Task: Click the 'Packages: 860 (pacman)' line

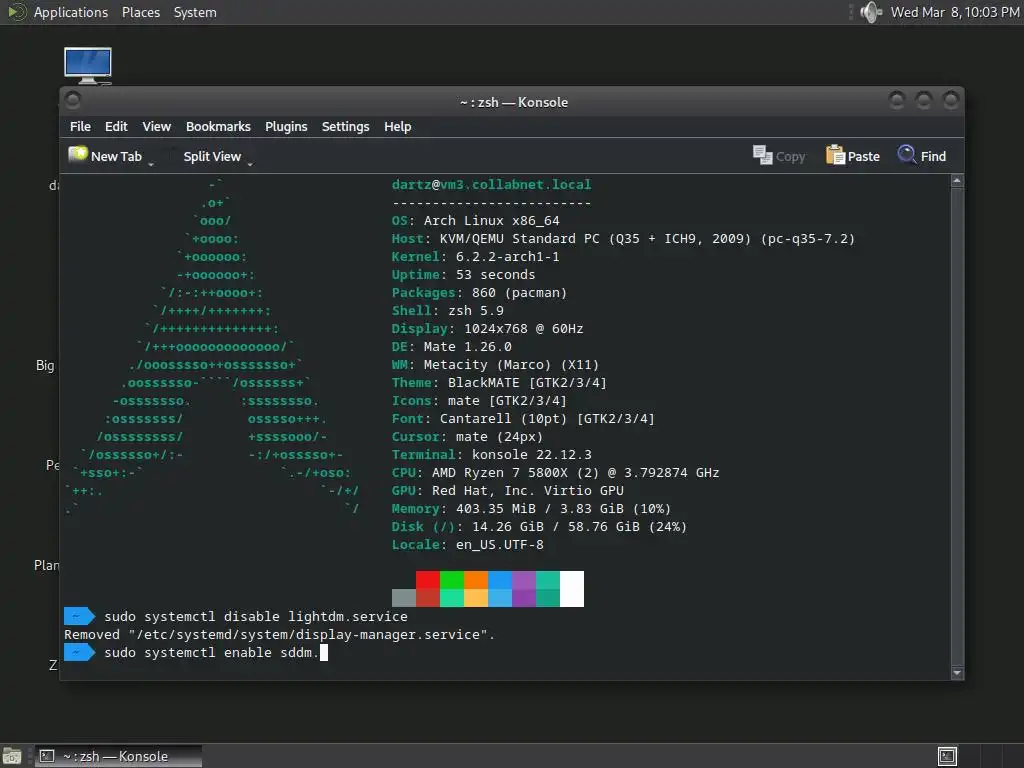Action: pyautogui.click(x=479, y=293)
